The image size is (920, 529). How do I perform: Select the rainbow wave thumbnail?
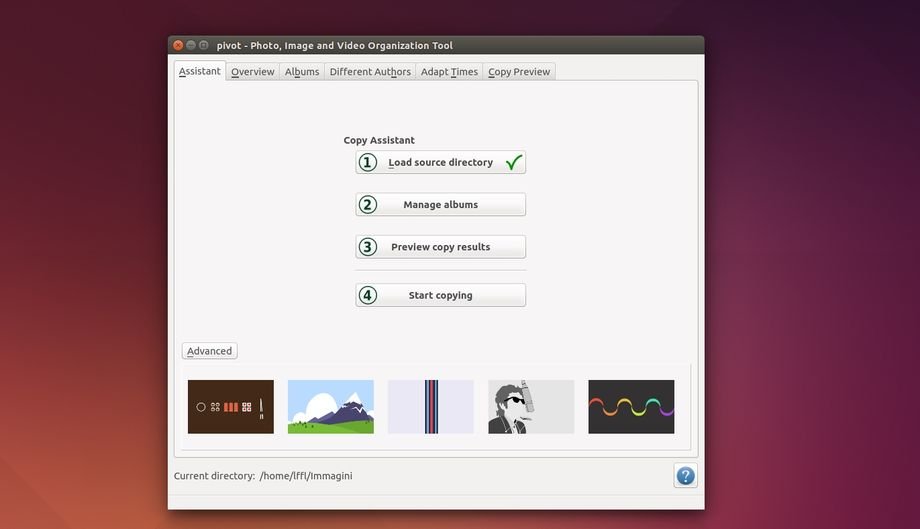[631, 407]
